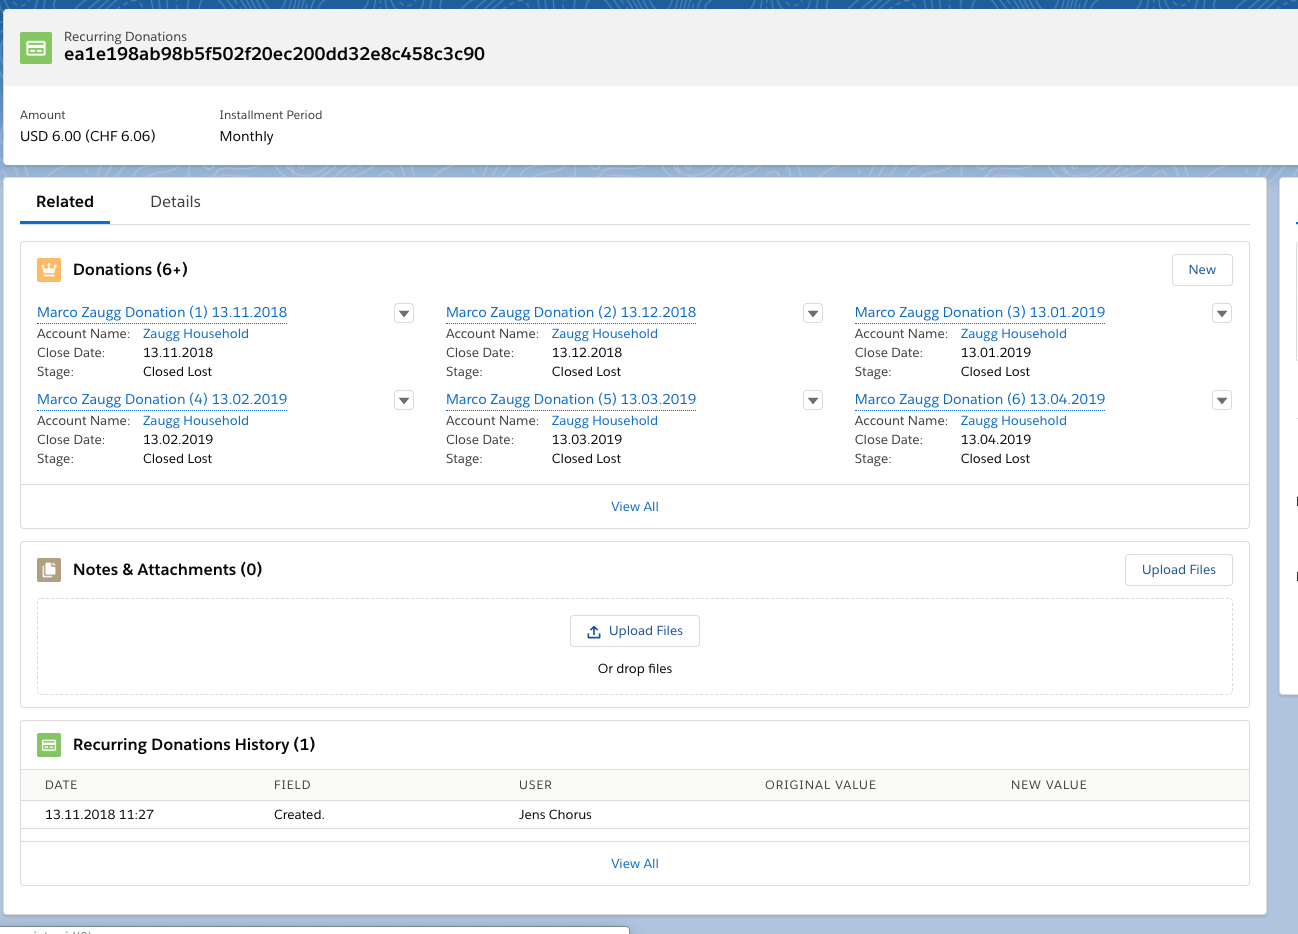Screen dimensions: 1298x934
Task: Click the Donations crown icon
Action: pyautogui.click(x=49, y=270)
